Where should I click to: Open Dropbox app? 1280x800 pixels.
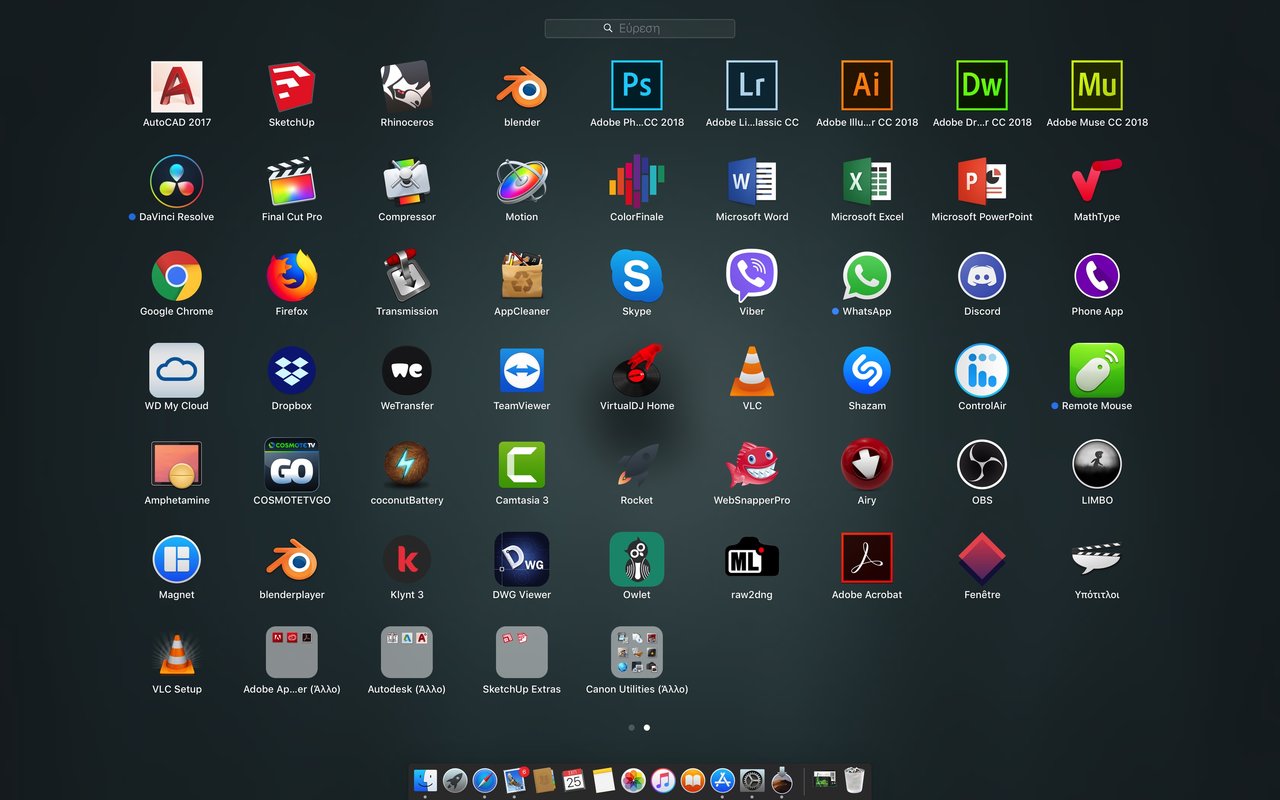(x=292, y=371)
